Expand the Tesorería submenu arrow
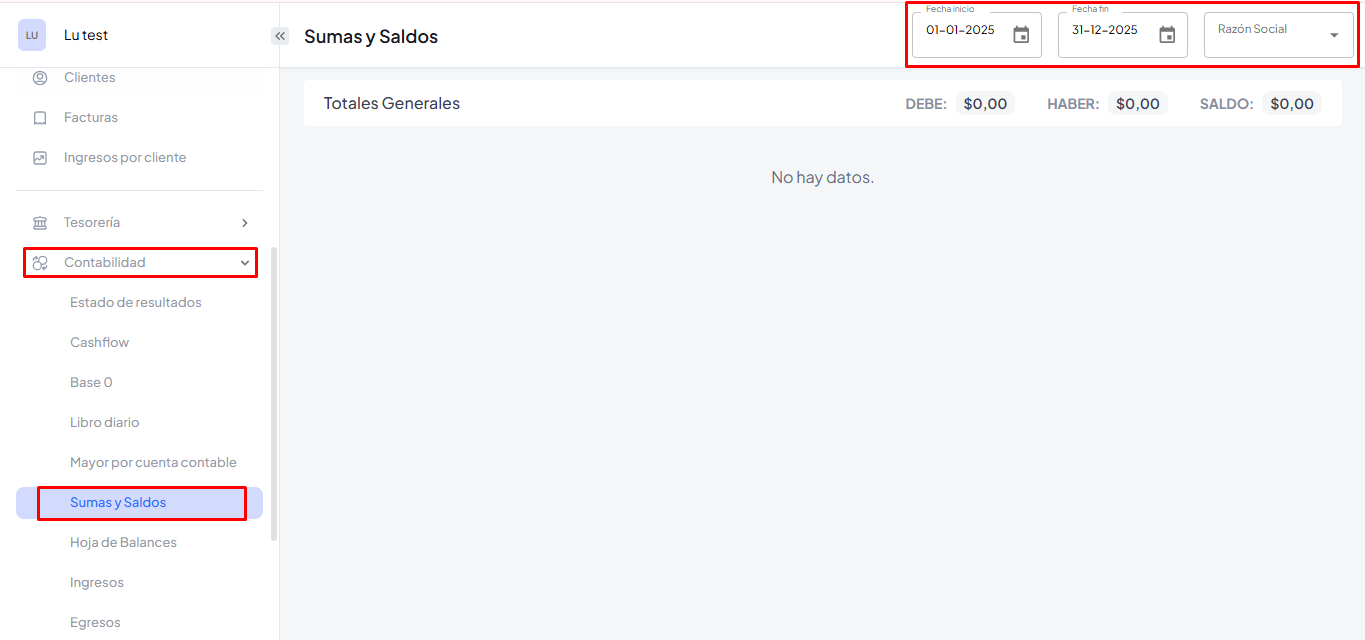The height and width of the screenshot is (640, 1365). [x=245, y=223]
